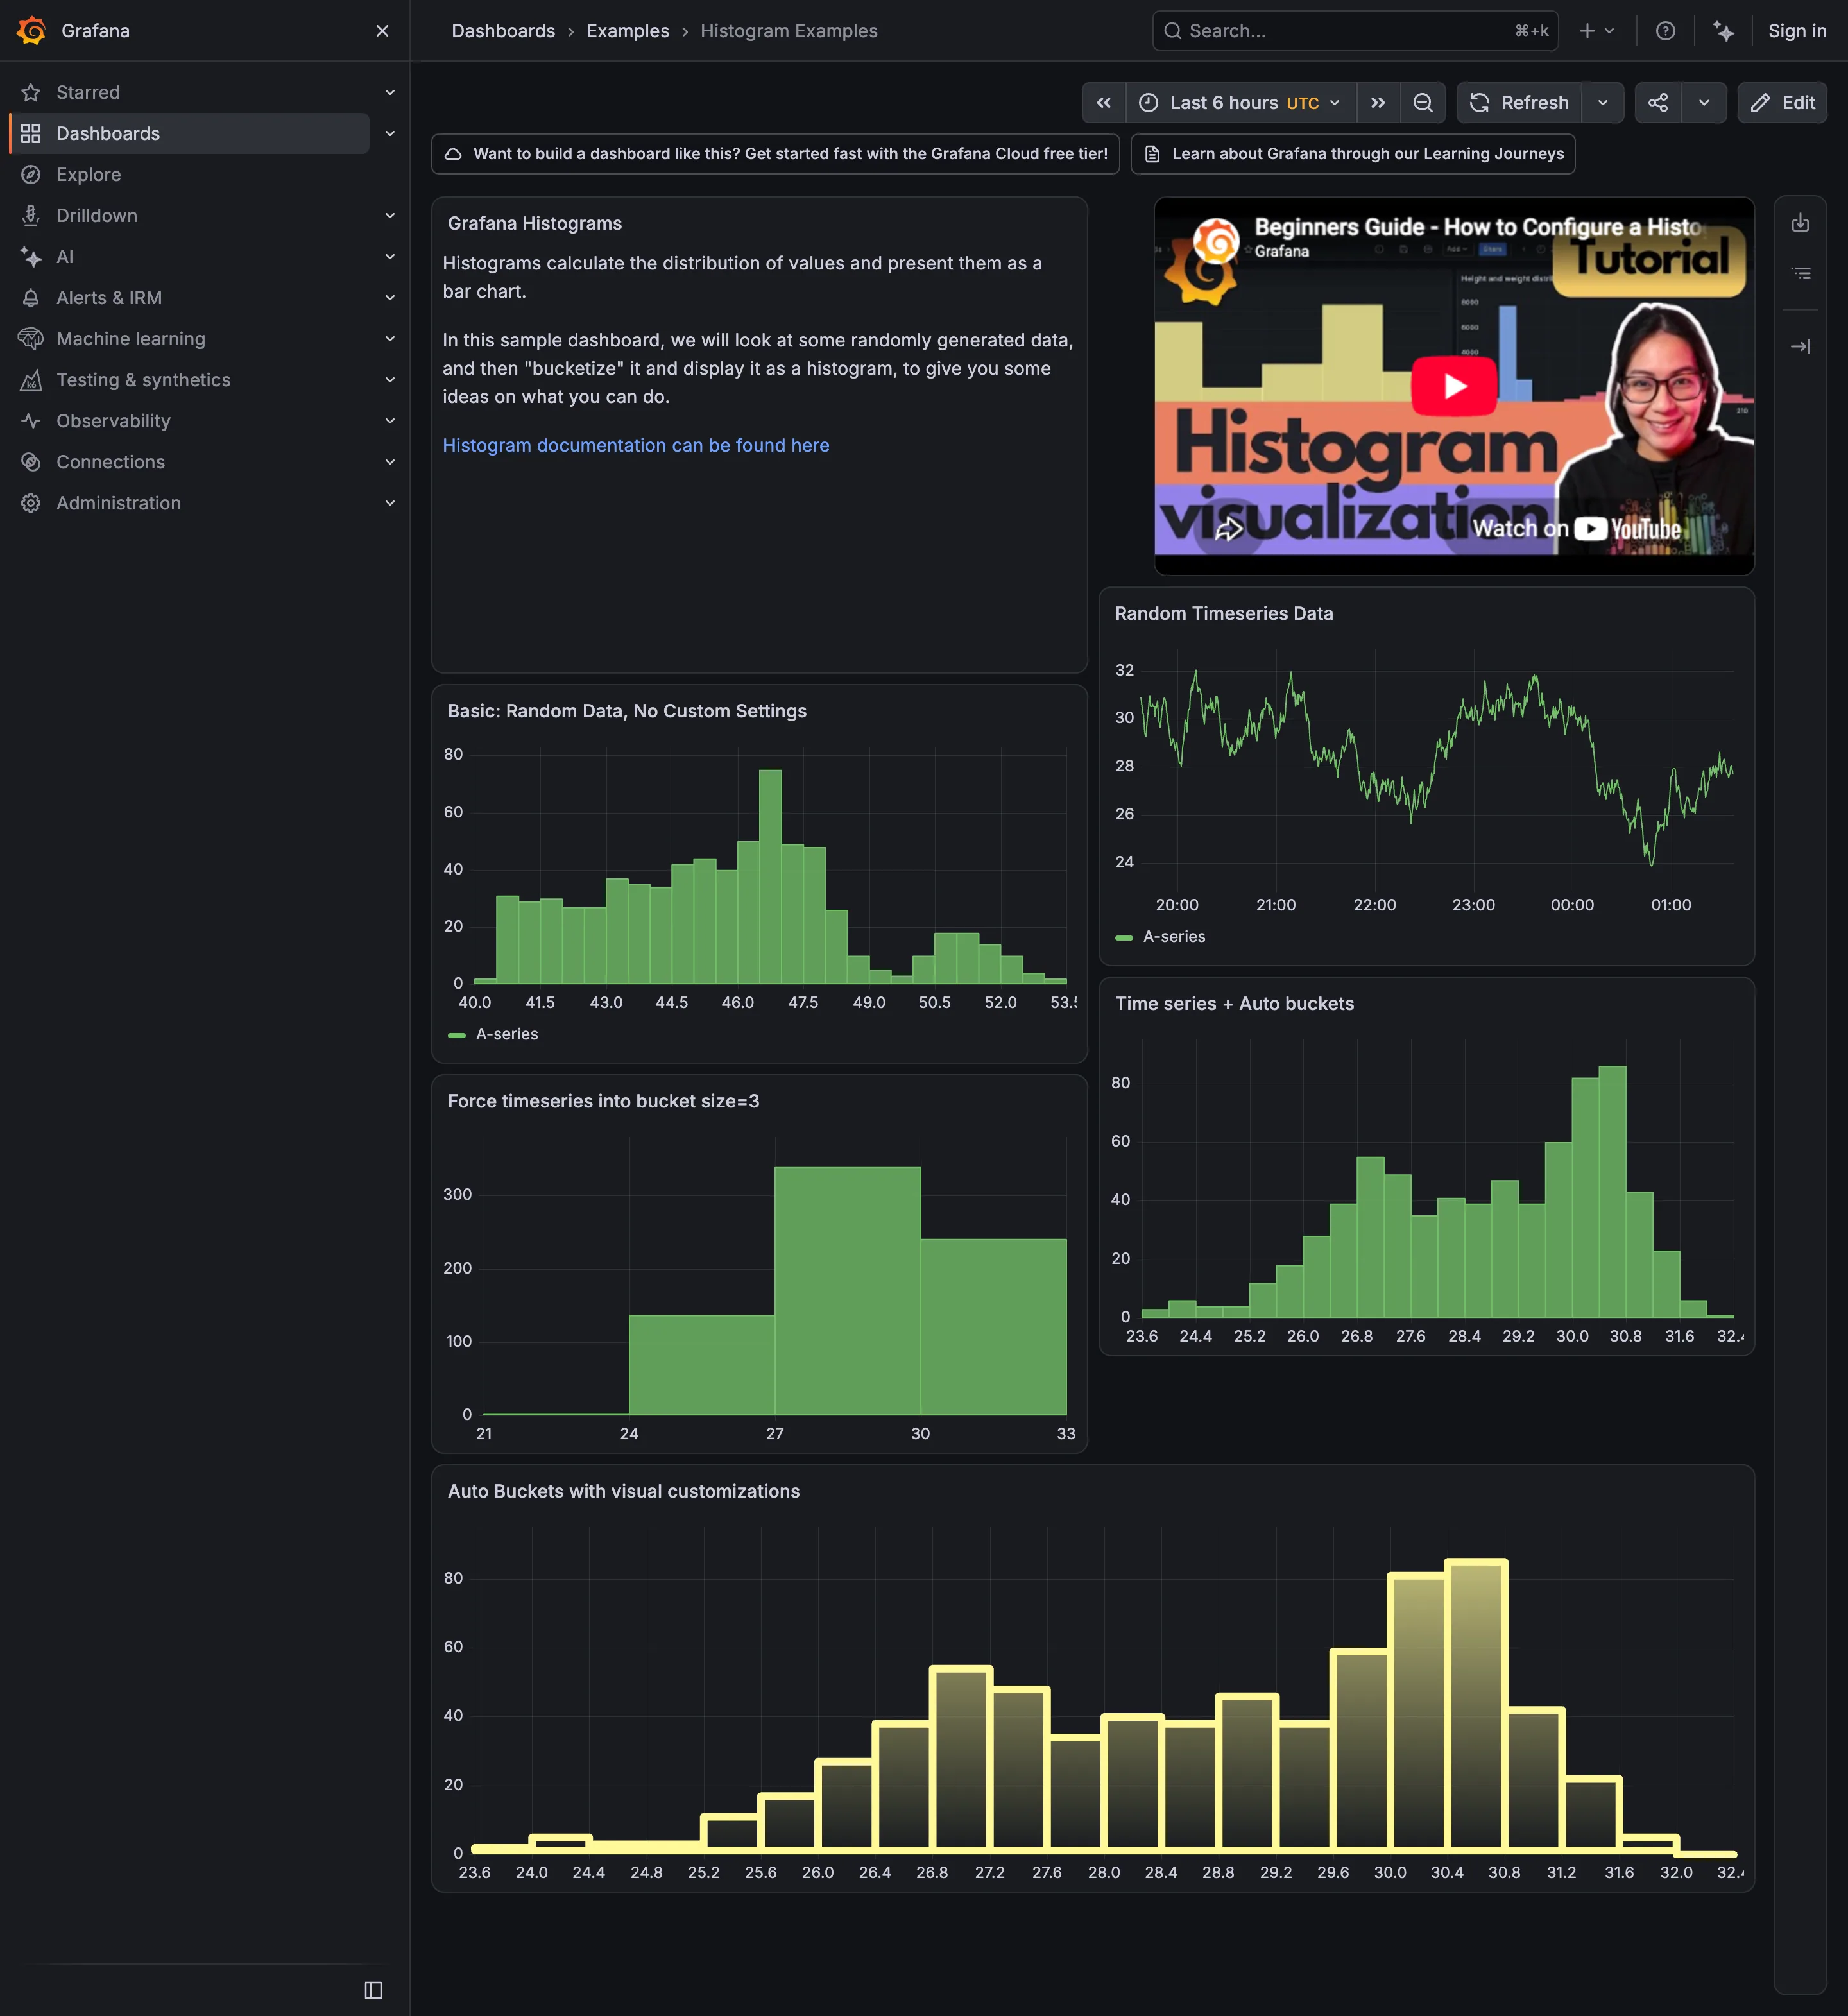This screenshot has width=1848, height=2016.
Task: Play the Histogram tutorial YouTube video
Action: click(1454, 385)
